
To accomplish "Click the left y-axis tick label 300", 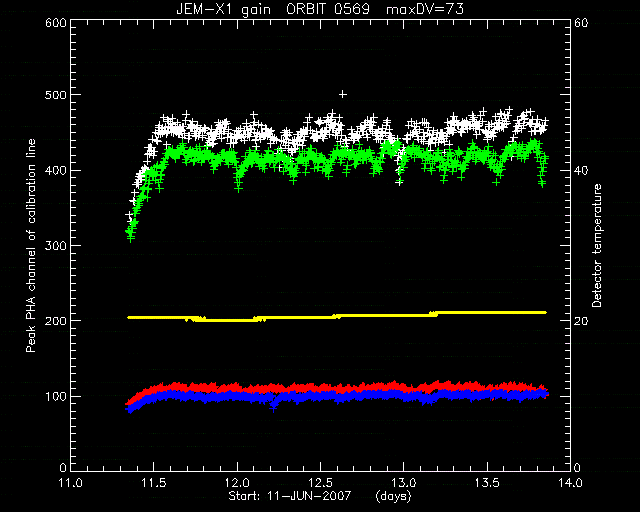I will coord(56,246).
